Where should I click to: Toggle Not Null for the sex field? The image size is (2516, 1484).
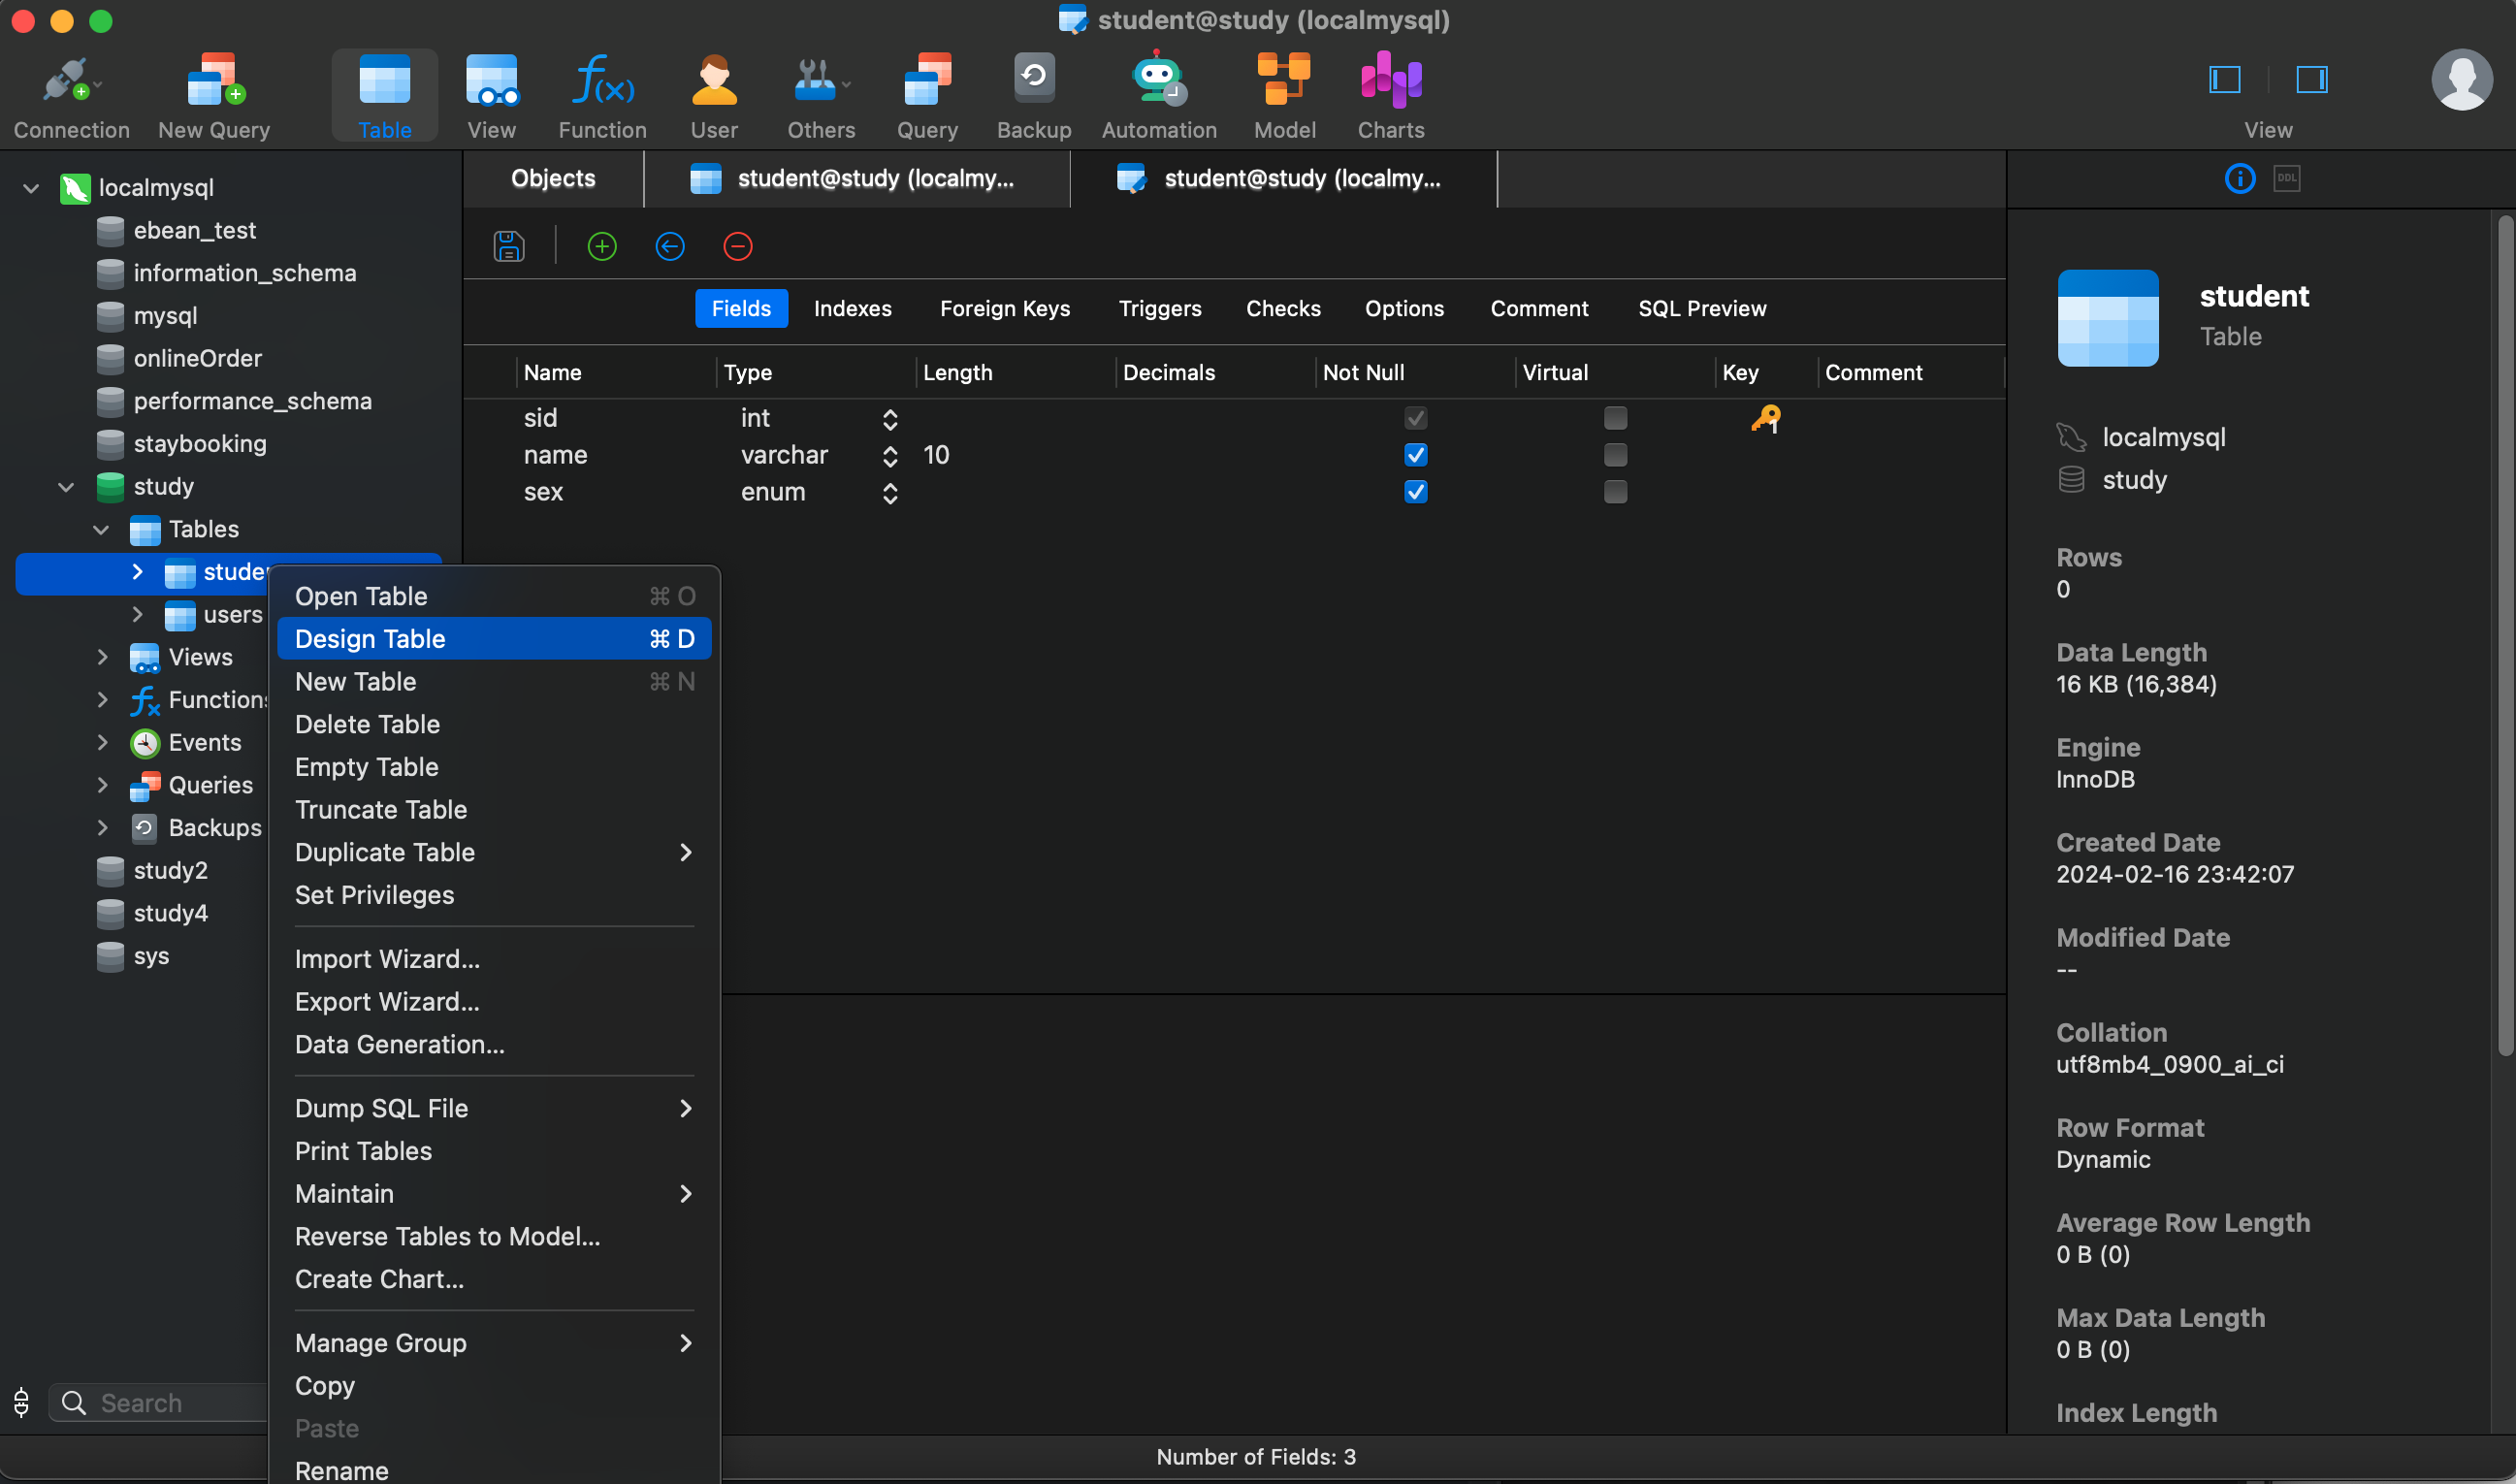pos(1415,492)
